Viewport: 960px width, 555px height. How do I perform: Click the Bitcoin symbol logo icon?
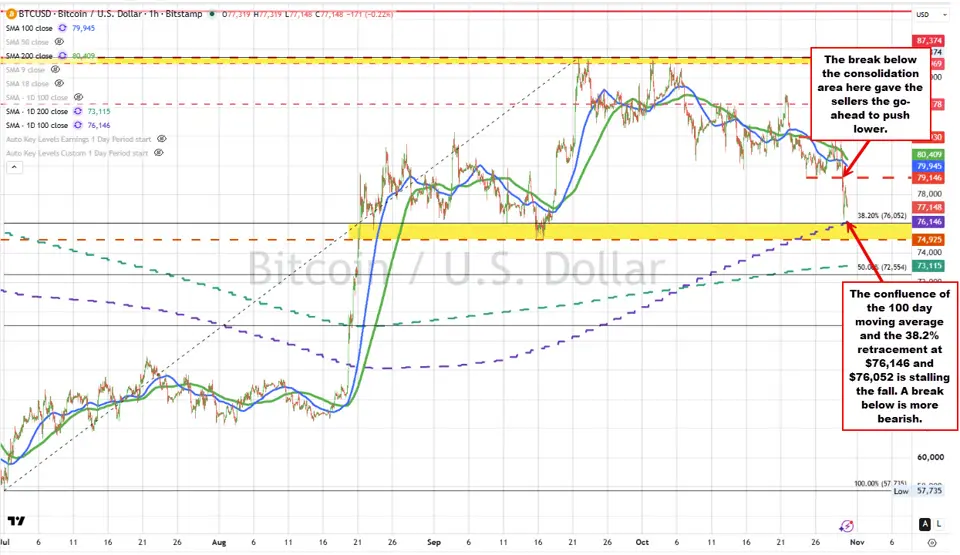pos(11,13)
